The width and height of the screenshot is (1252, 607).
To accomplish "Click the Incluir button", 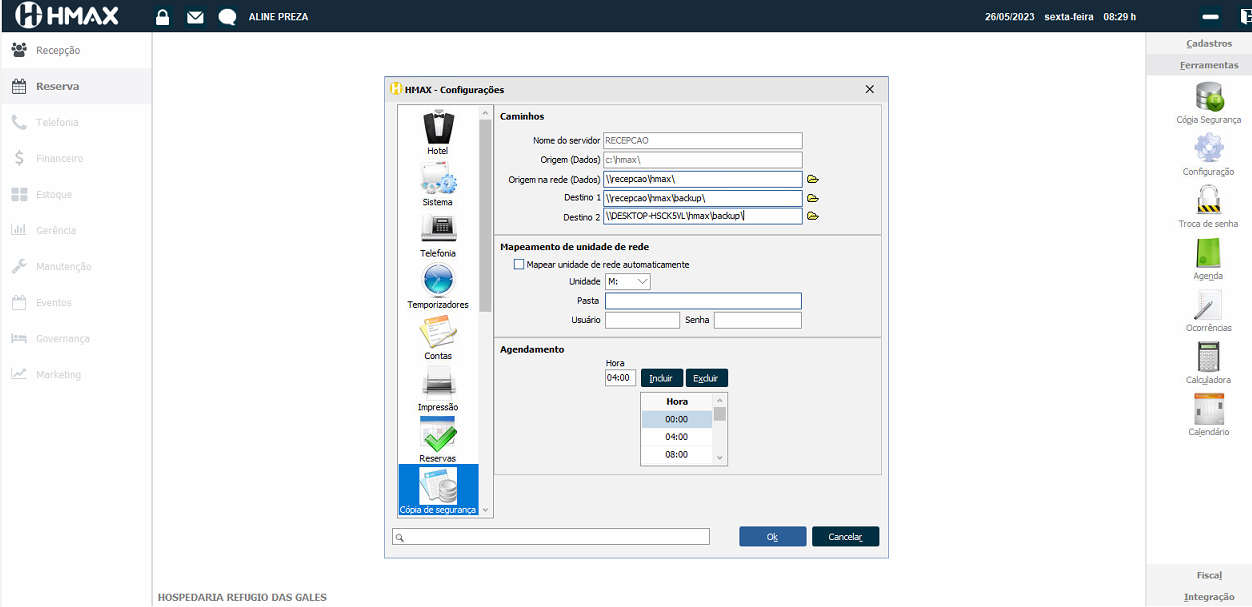I will click(661, 378).
